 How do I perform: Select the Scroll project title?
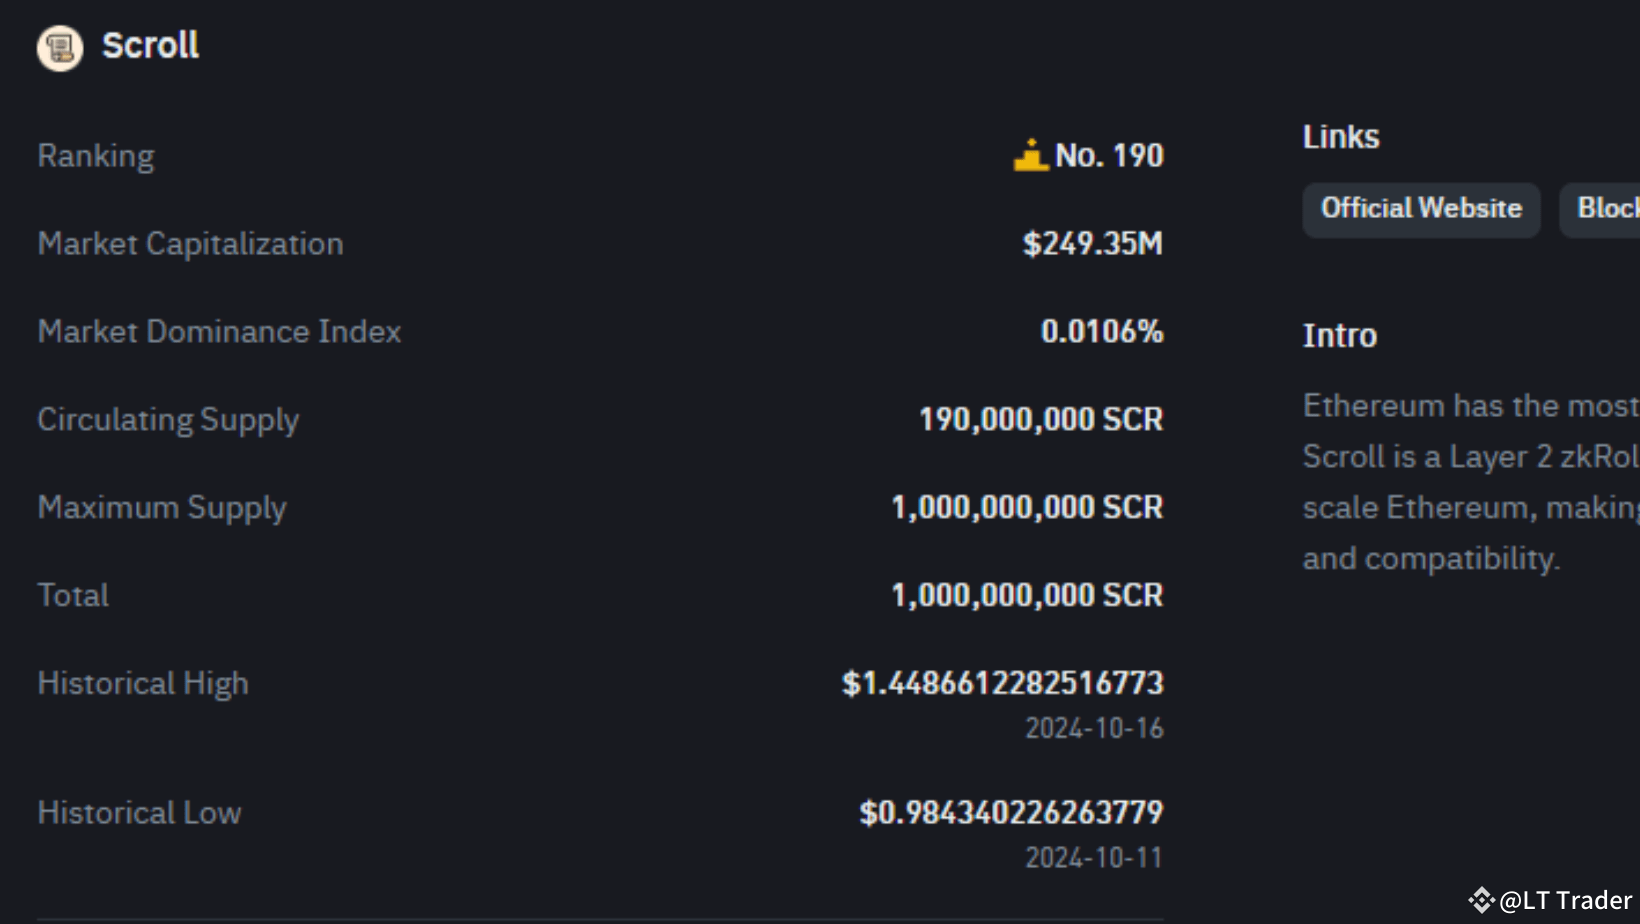[x=150, y=46]
